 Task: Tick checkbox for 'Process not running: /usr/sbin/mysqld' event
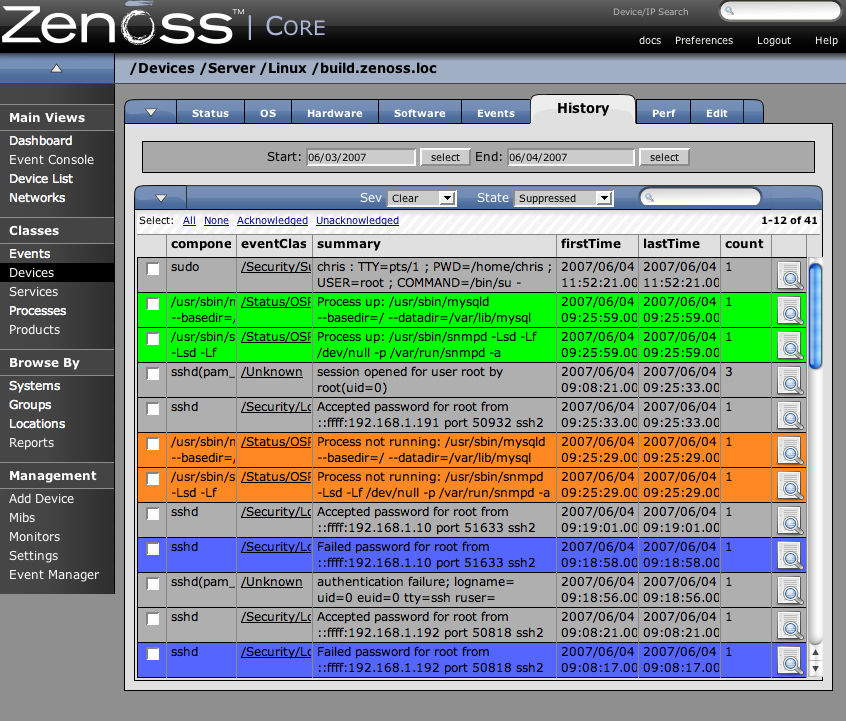153,444
